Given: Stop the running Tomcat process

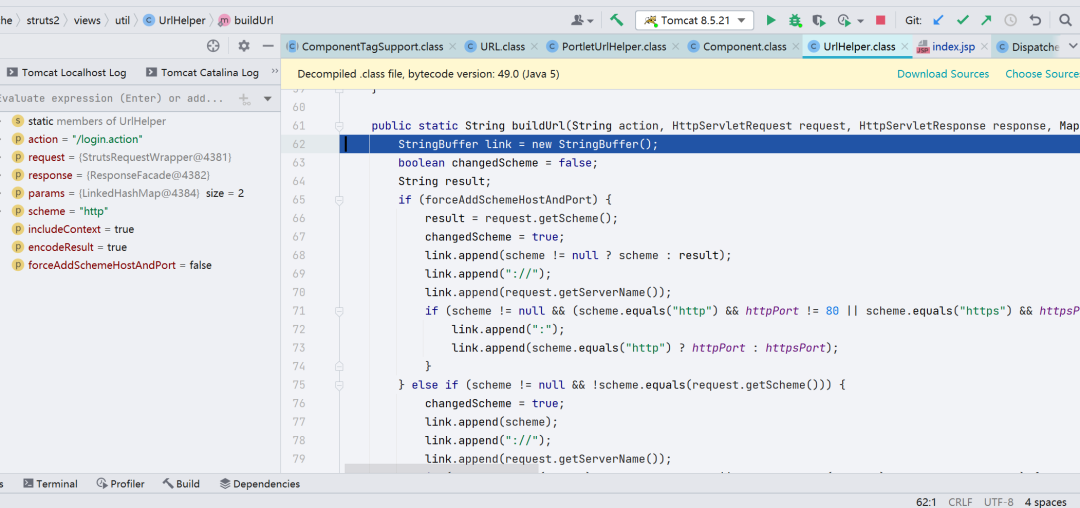Looking at the screenshot, I should pos(880,20).
